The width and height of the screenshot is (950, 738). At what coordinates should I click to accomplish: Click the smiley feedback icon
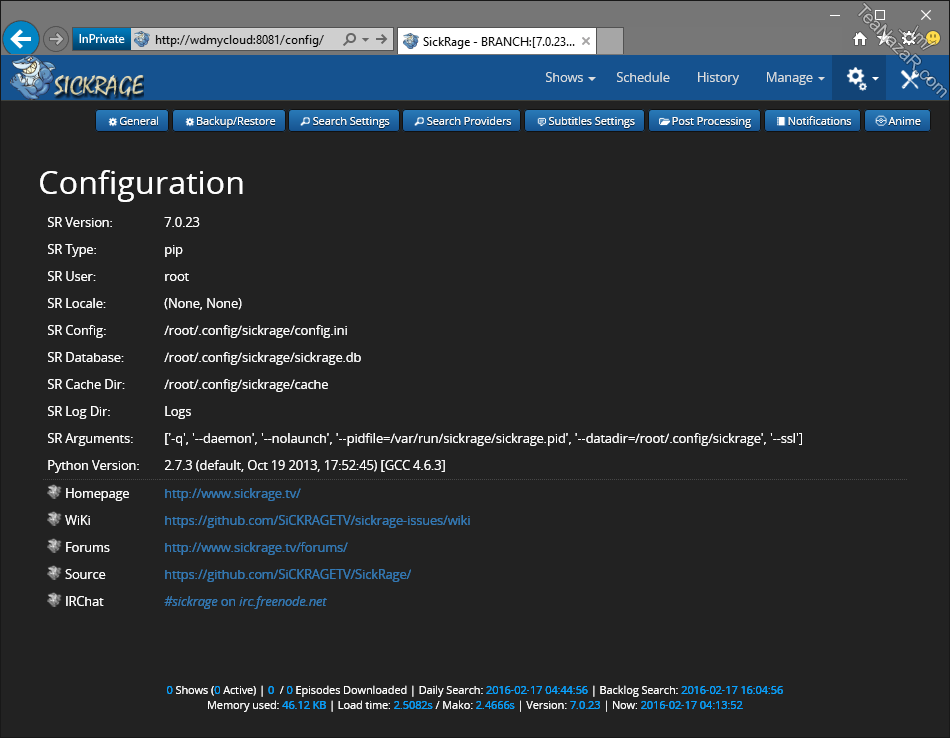tap(933, 39)
